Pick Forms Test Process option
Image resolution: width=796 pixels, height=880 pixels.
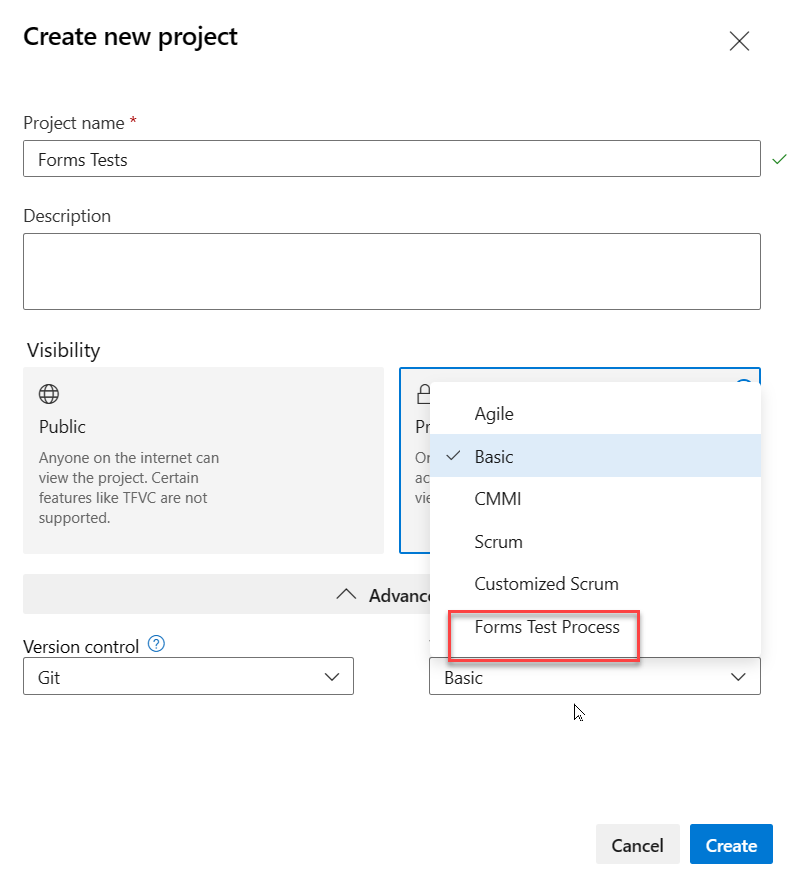(547, 628)
